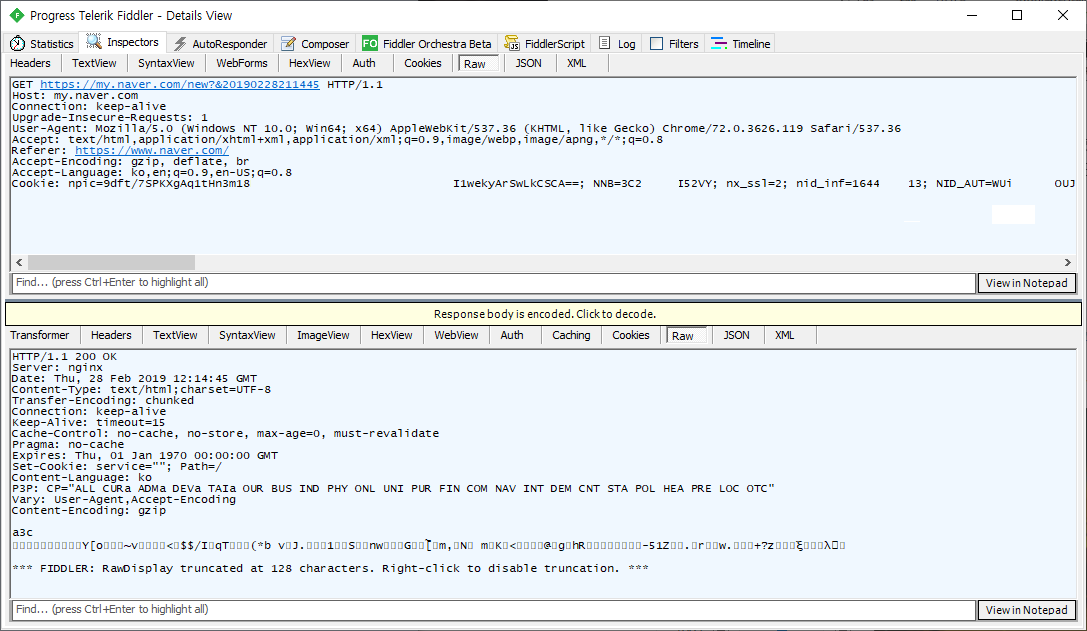Toggle the Filters checkbox
1087x631 pixels.
point(656,44)
